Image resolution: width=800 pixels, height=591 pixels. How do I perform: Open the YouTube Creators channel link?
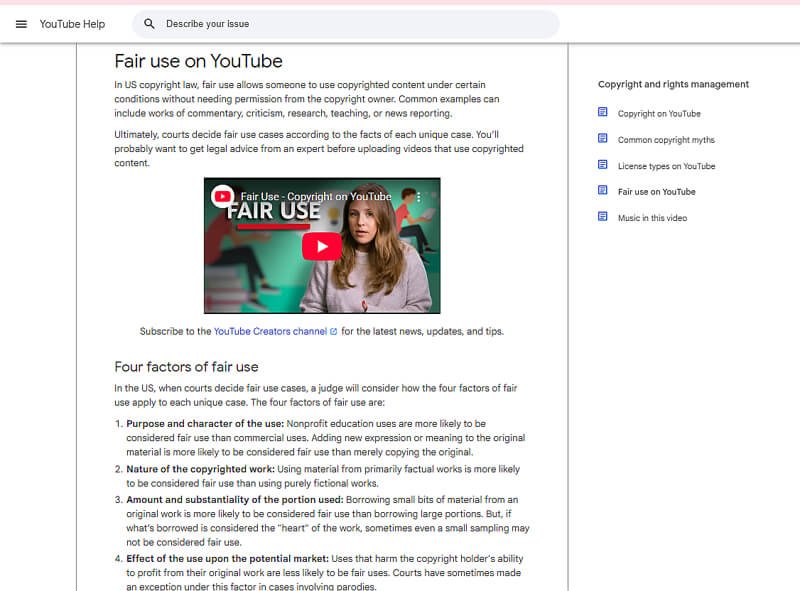(x=270, y=331)
